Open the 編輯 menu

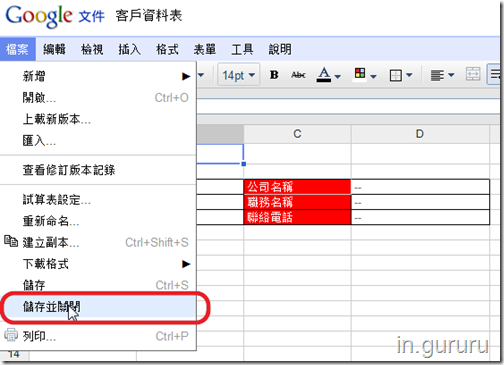(x=54, y=49)
